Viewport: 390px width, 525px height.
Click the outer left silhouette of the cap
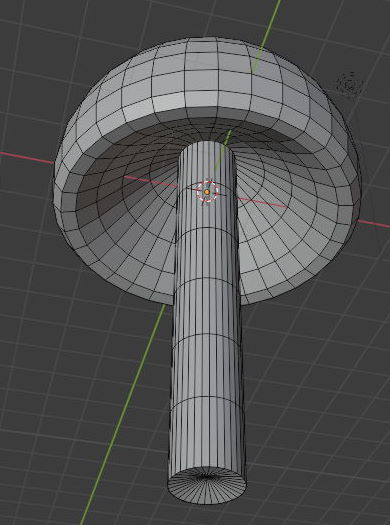tap(56, 188)
